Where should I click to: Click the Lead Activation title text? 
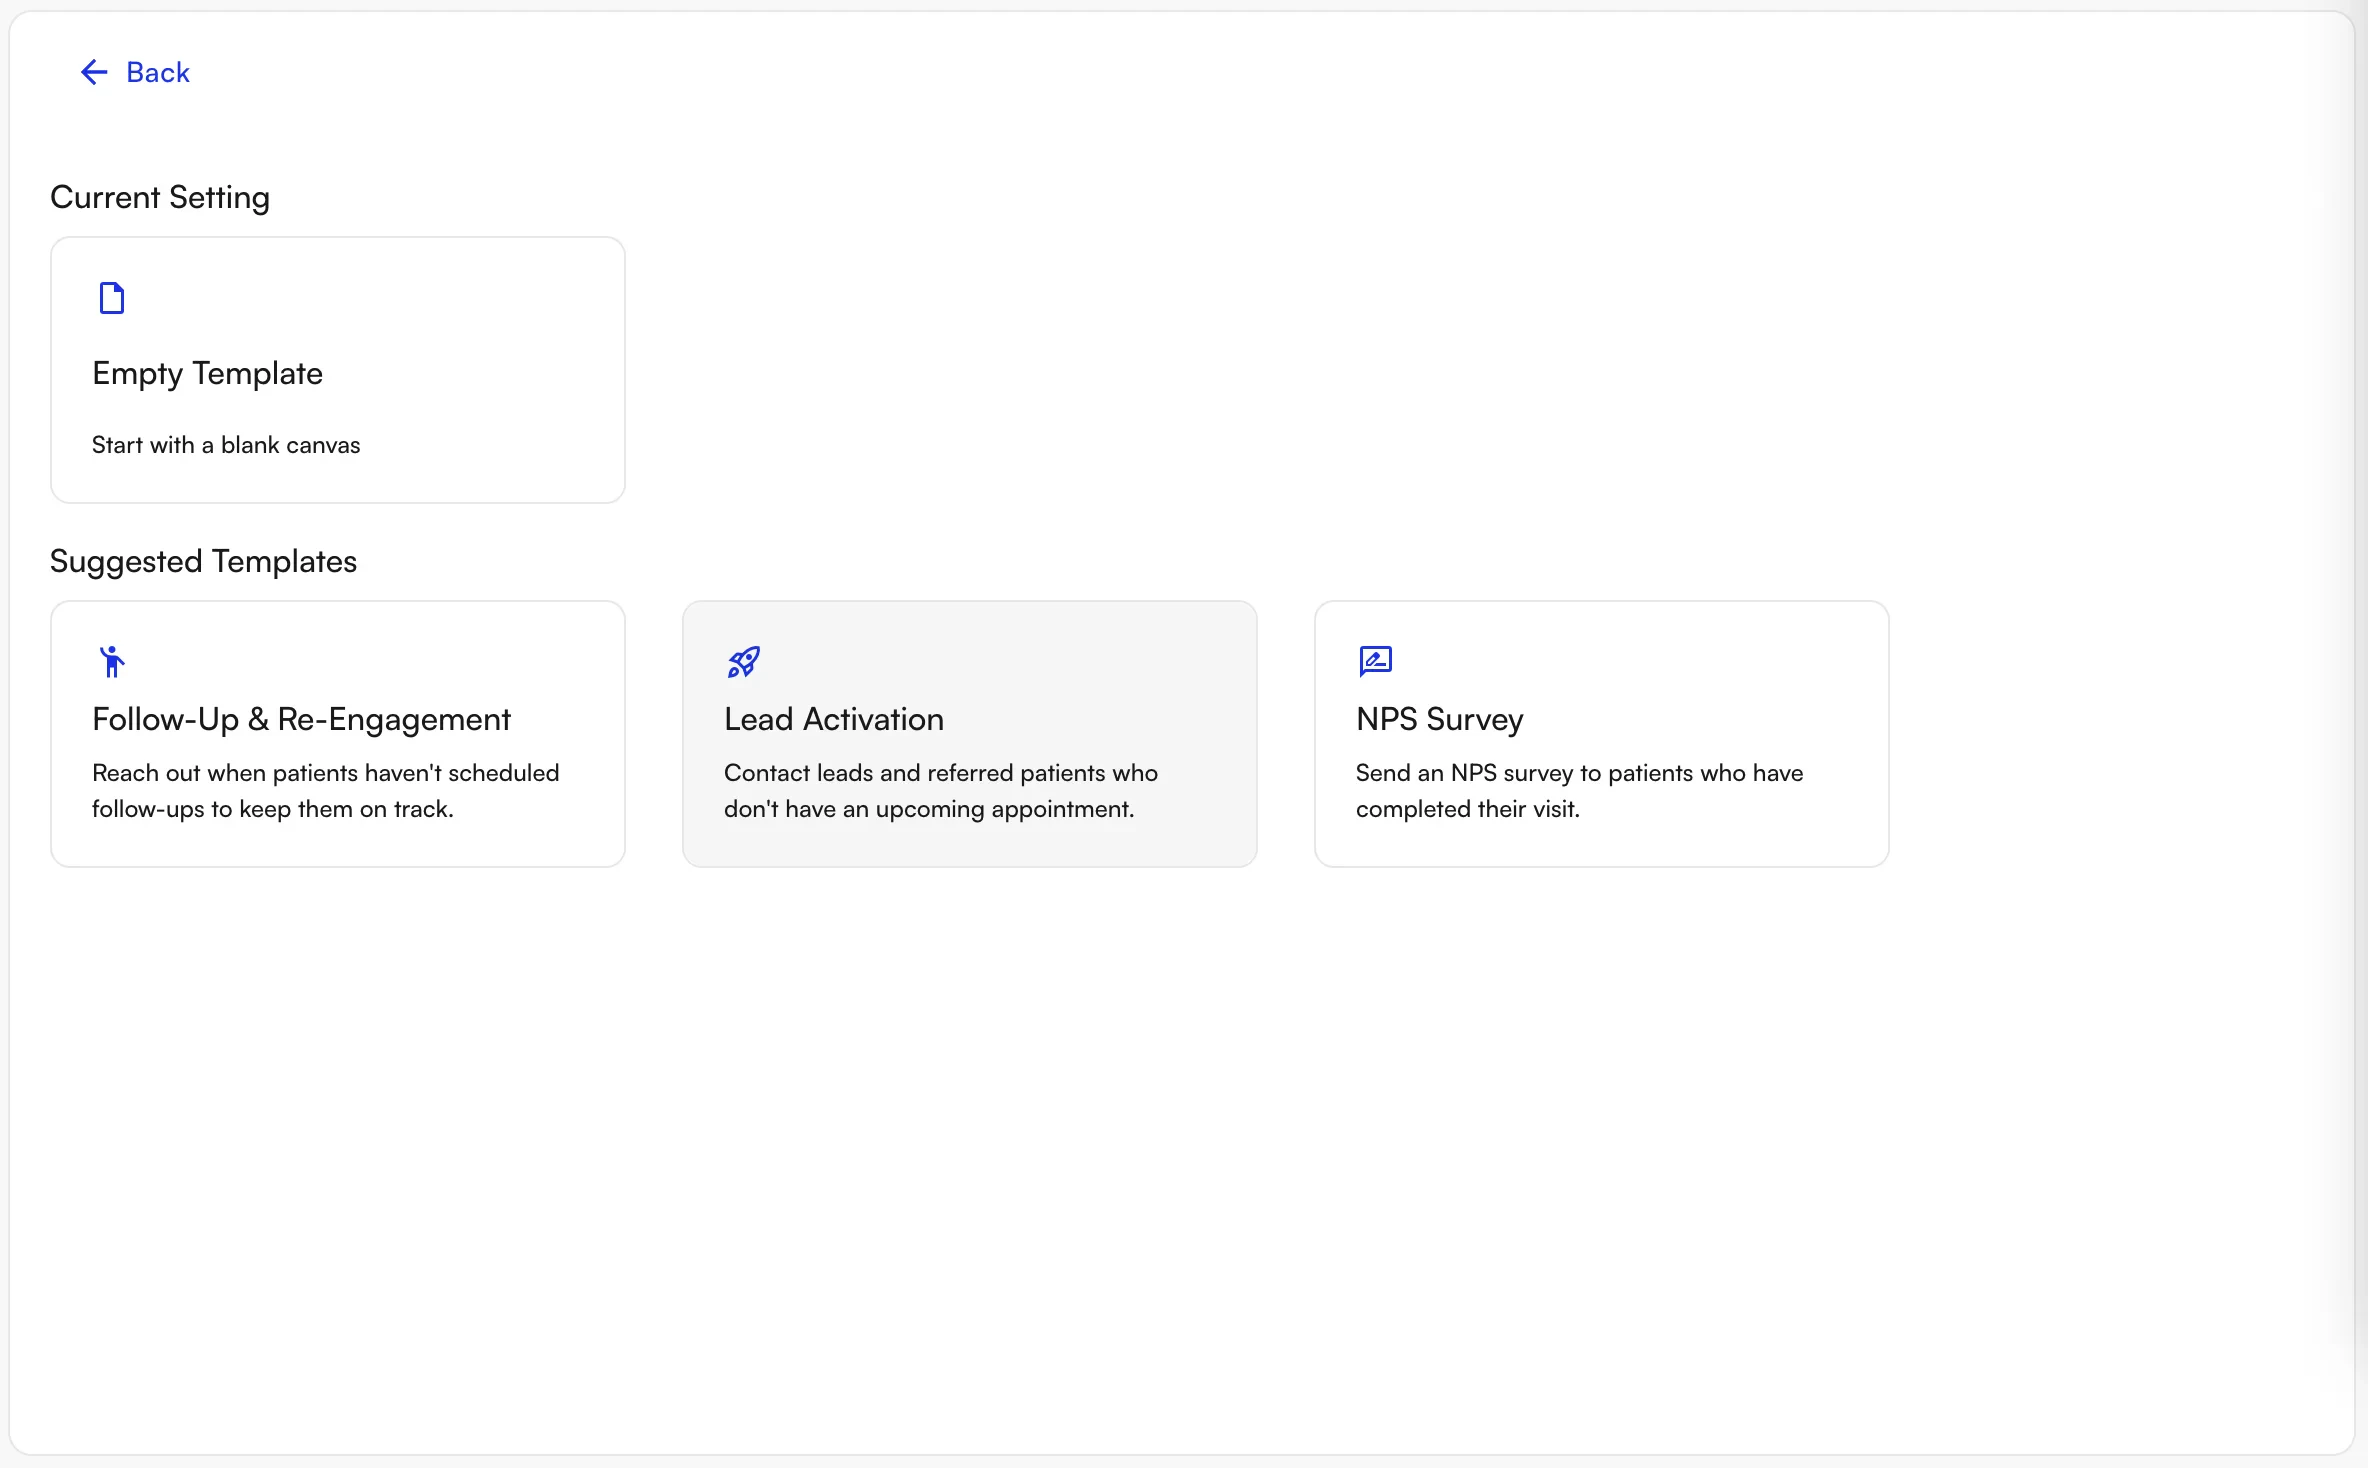(x=833, y=719)
